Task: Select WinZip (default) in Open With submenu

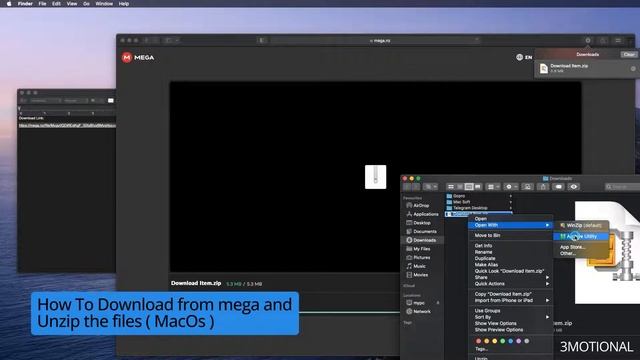Action: pos(581,225)
